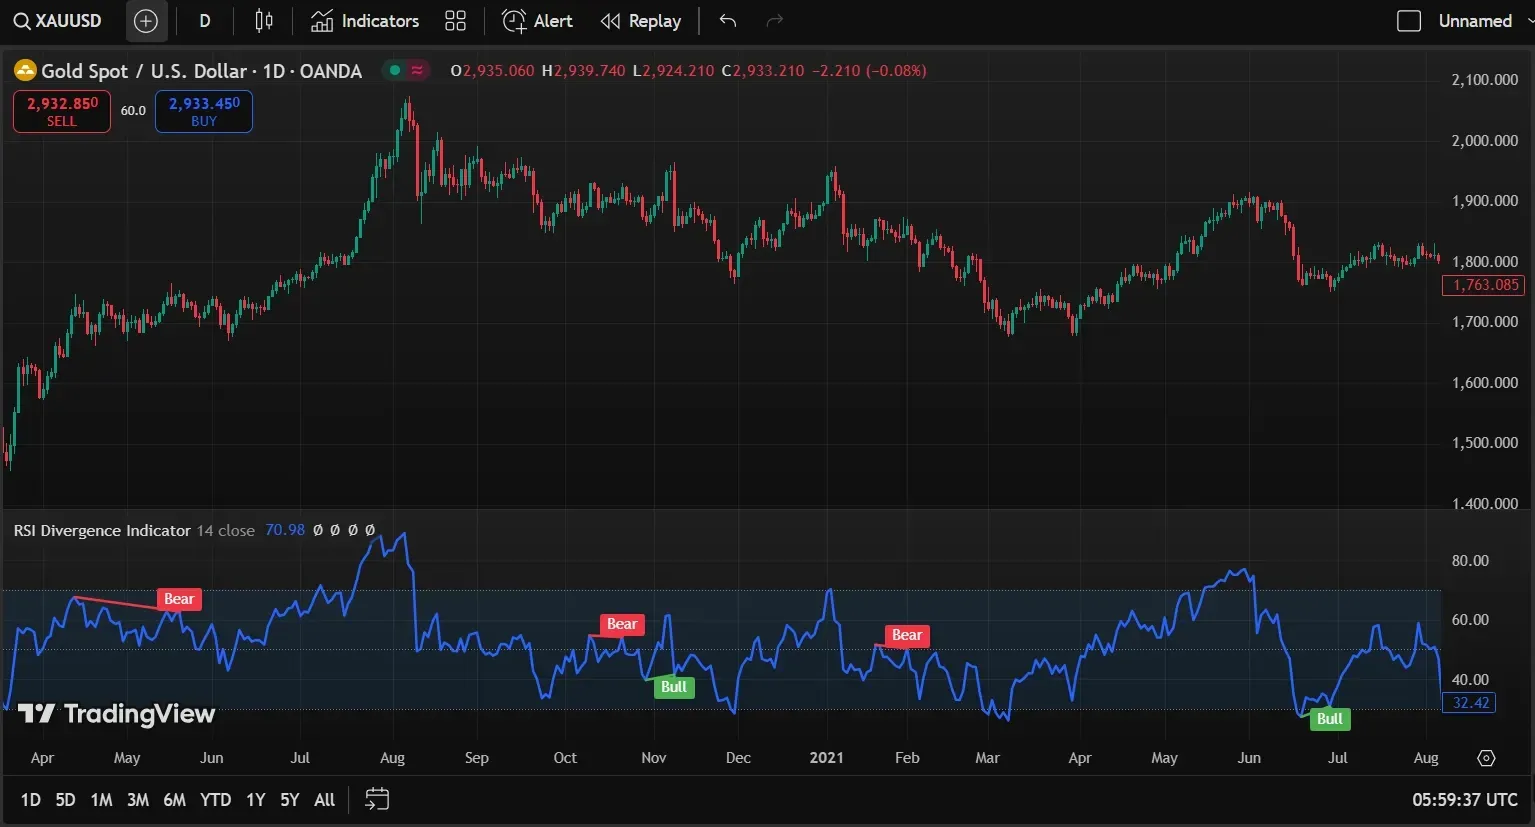This screenshot has height=827, width=1535.
Task: Click the gold coin symbol icon
Action: 25,71
